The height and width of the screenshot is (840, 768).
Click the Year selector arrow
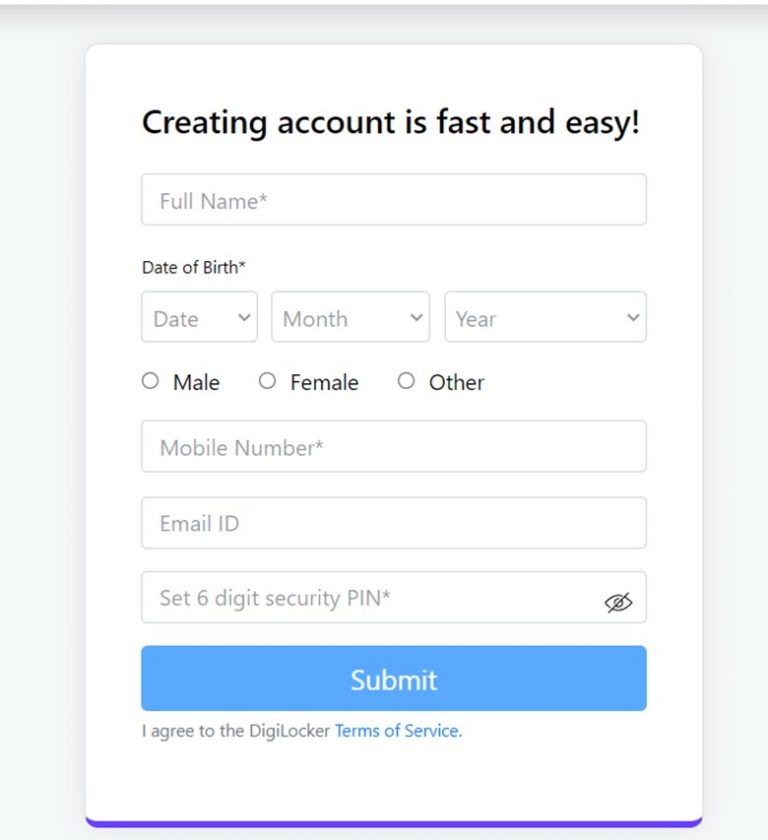coord(632,317)
